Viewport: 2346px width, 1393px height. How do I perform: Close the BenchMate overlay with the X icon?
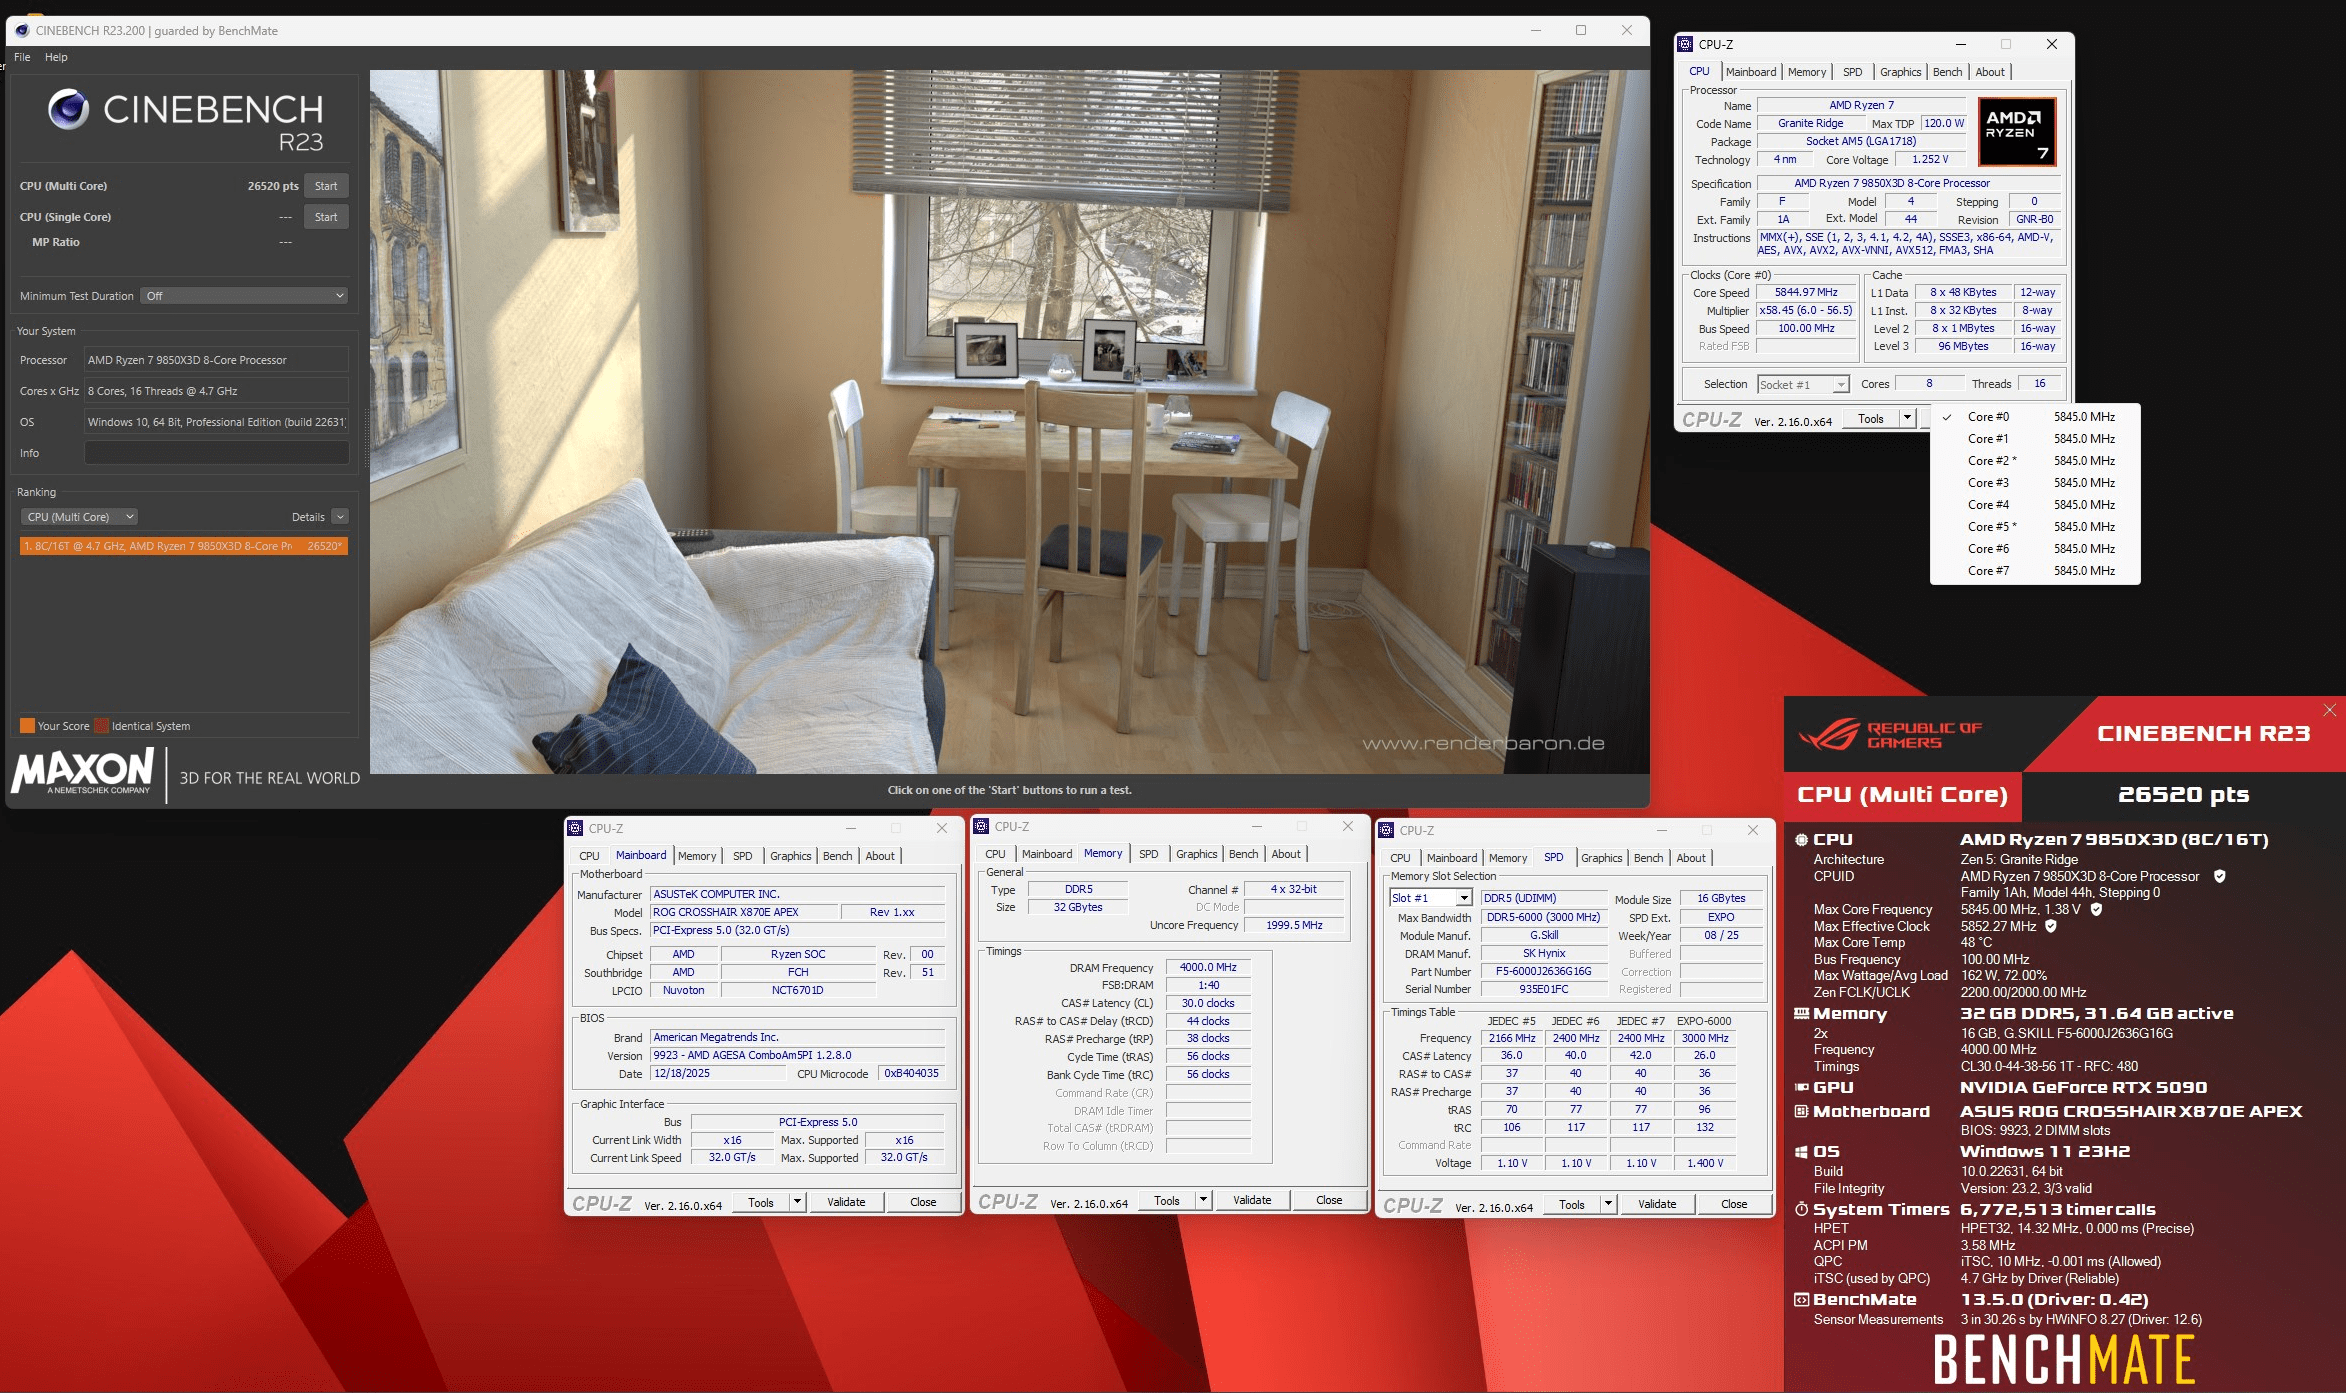click(2329, 710)
